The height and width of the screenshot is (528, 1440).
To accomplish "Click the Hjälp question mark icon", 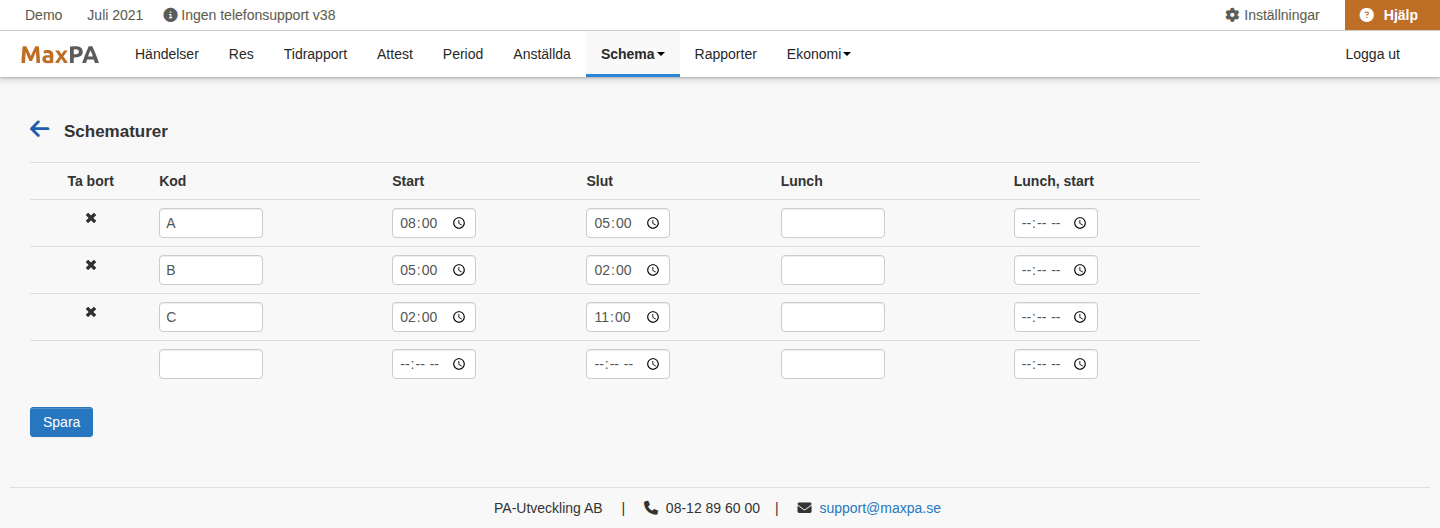I will (1367, 15).
